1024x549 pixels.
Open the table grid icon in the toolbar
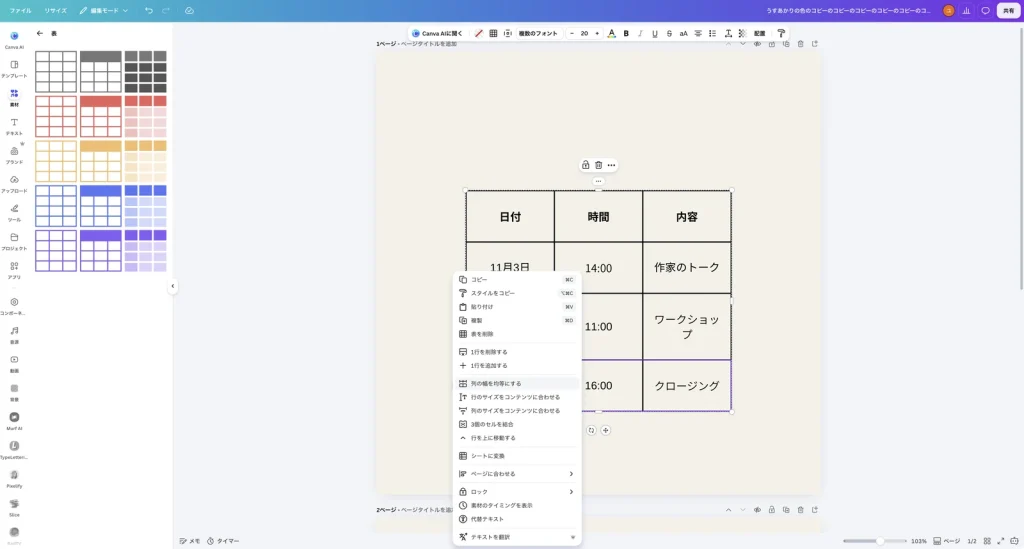click(493, 33)
